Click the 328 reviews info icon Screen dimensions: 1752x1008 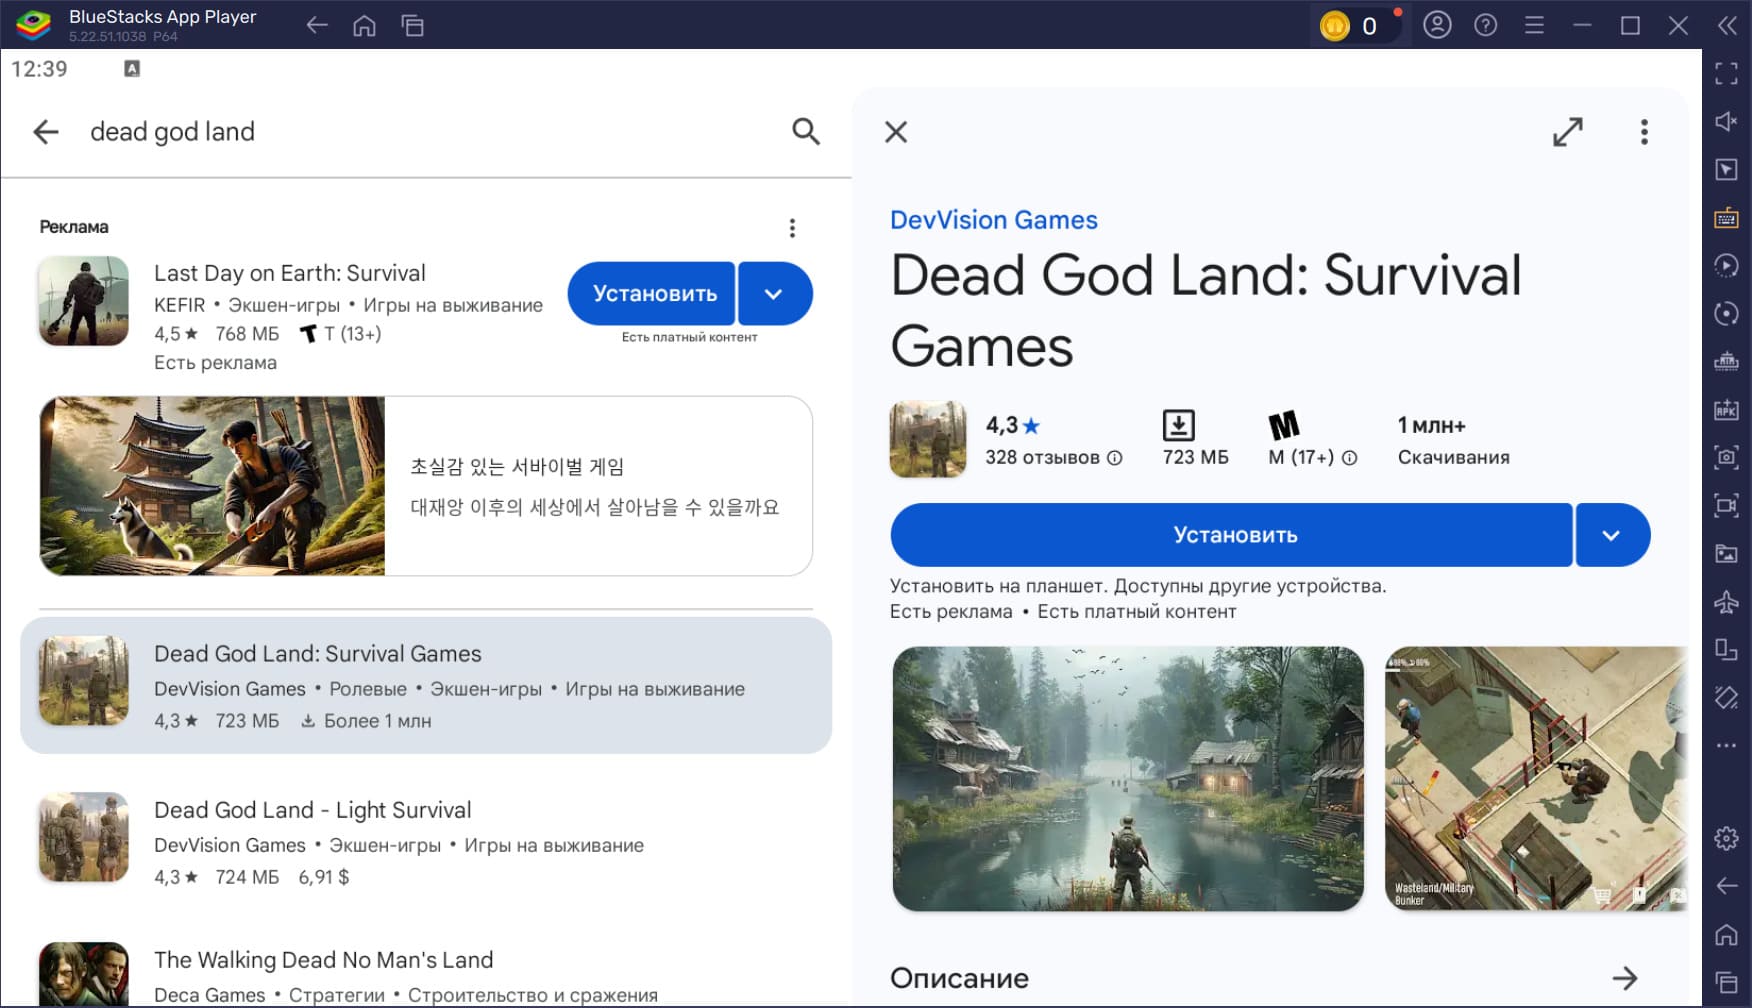pos(1115,458)
